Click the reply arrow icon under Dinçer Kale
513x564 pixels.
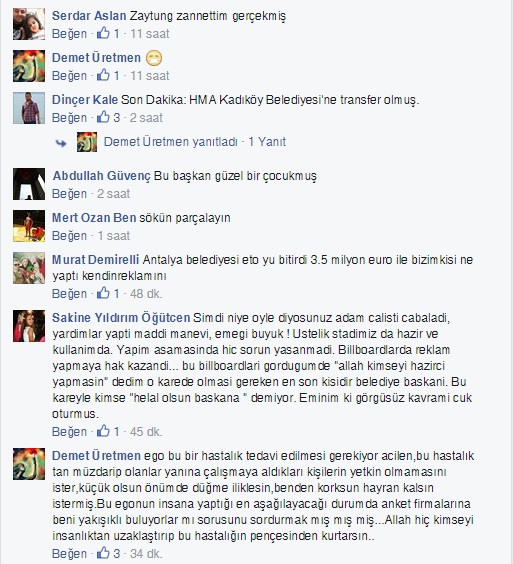[61, 143]
